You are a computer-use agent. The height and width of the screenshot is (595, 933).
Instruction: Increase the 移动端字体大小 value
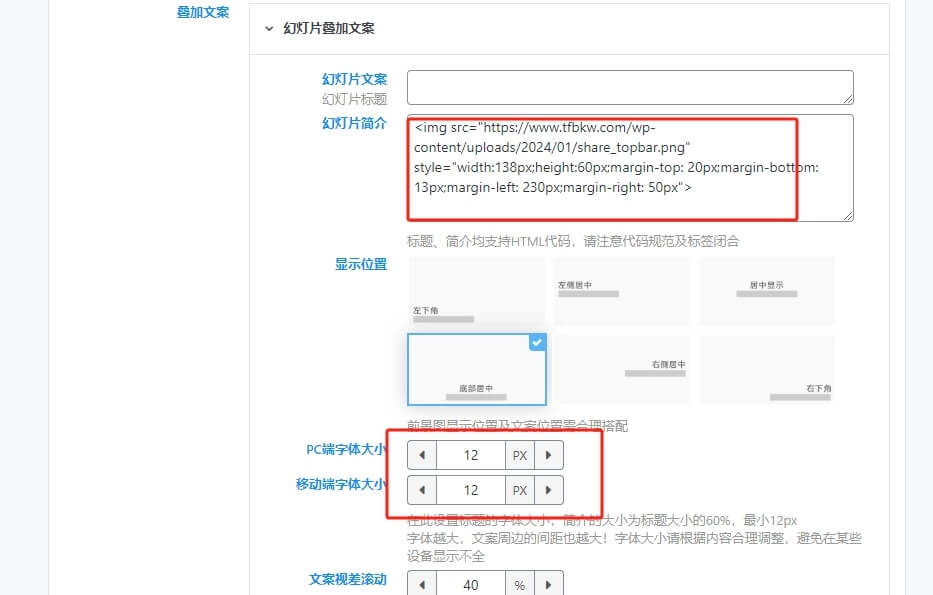(547, 490)
